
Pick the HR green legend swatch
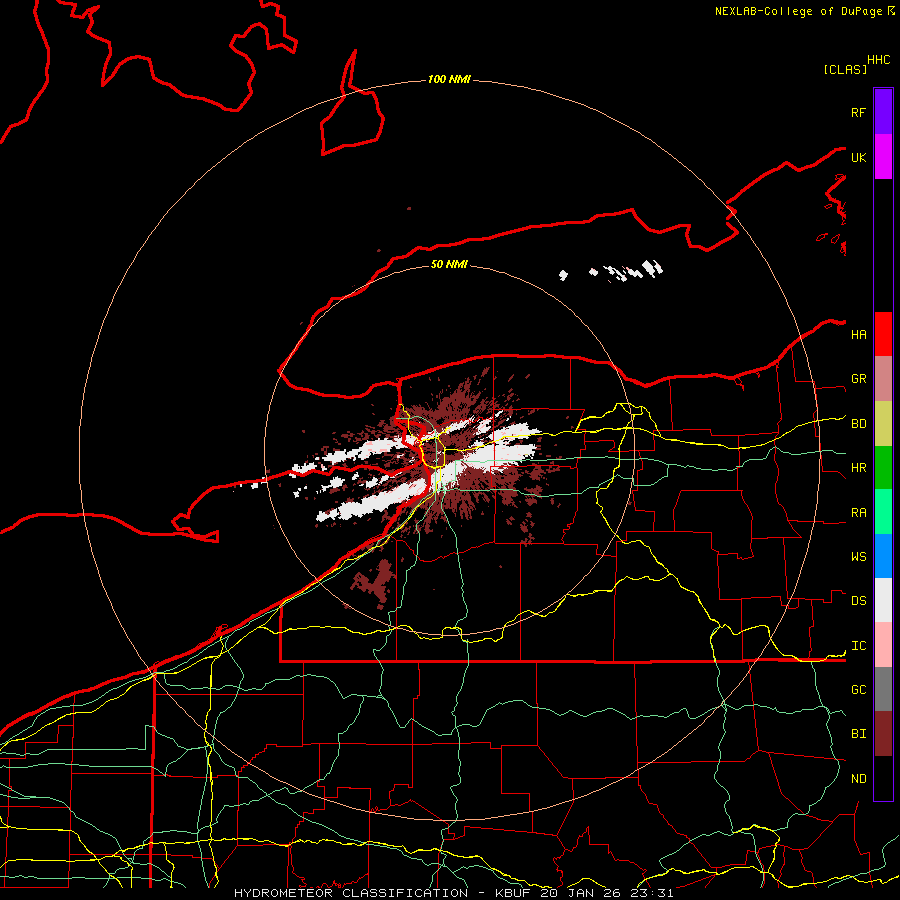883,468
